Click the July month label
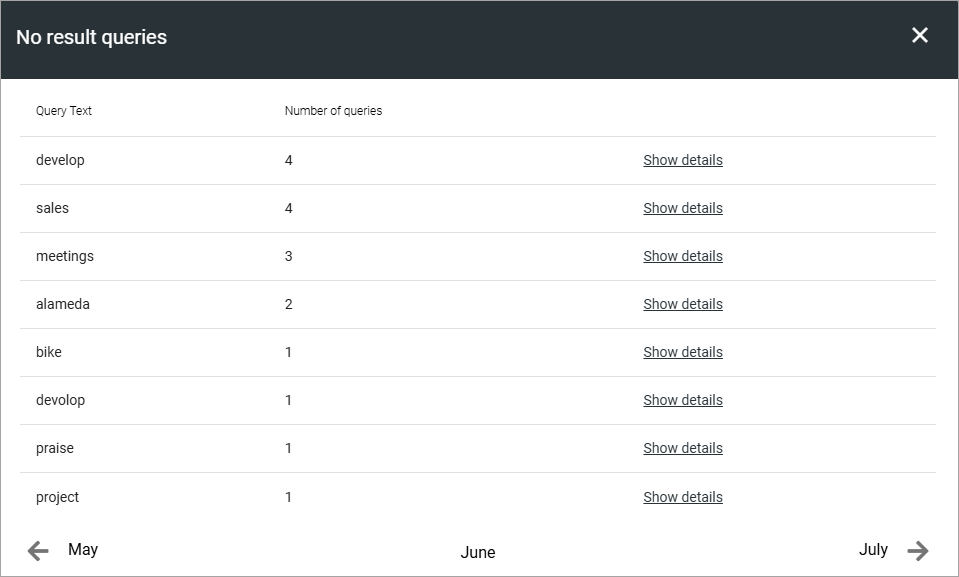 coord(873,549)
